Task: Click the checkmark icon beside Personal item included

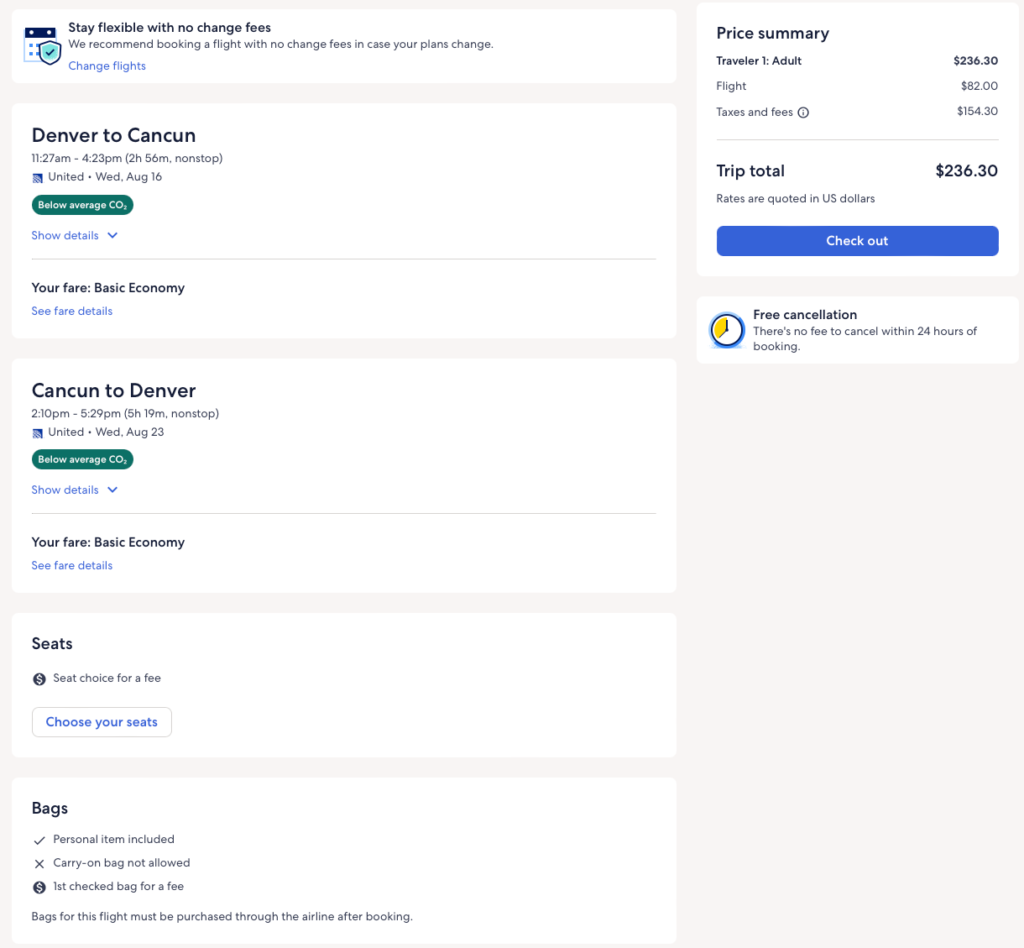Action: [x=39, y=840]
